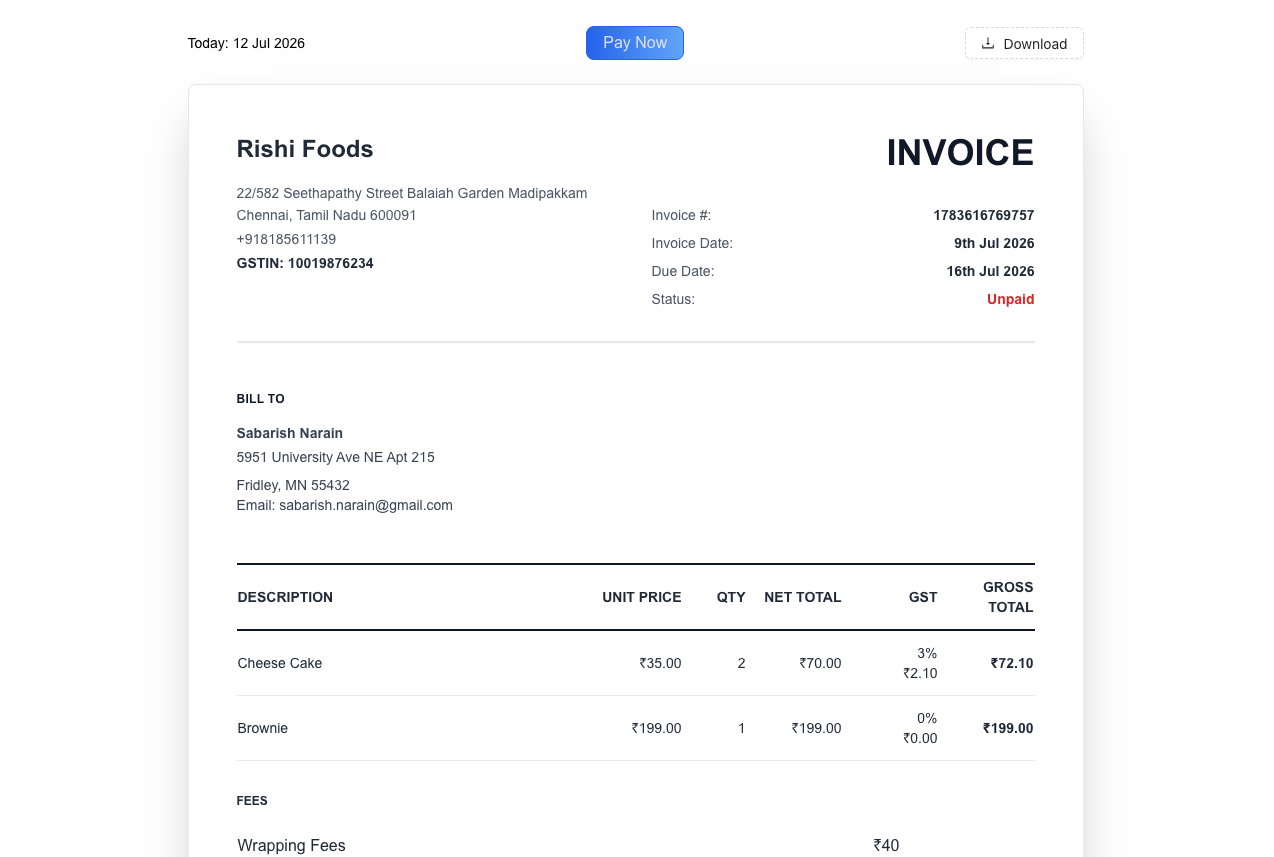
Task: Click the email sabarish.narain@gmail.com
Action: (x=366, y=505)
